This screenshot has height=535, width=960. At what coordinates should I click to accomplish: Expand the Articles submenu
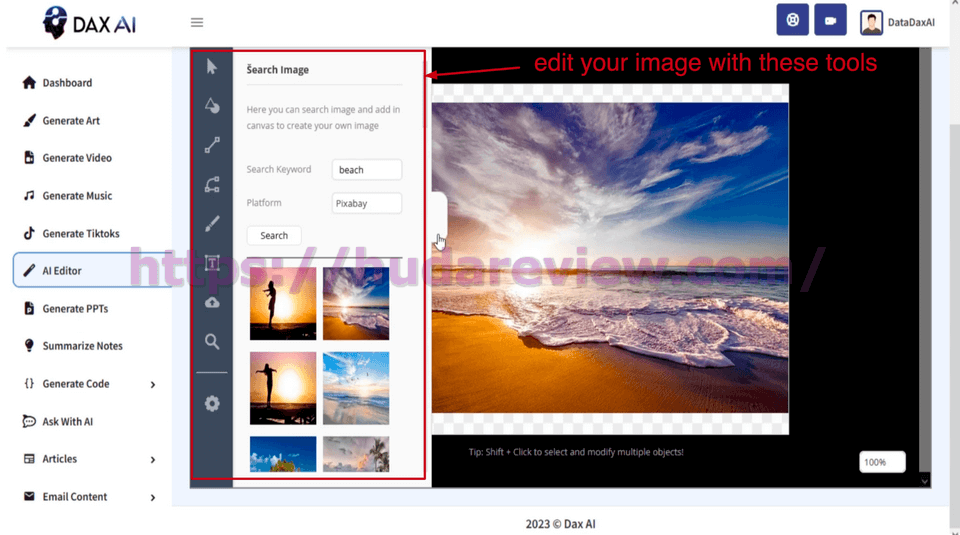point(152,460)
